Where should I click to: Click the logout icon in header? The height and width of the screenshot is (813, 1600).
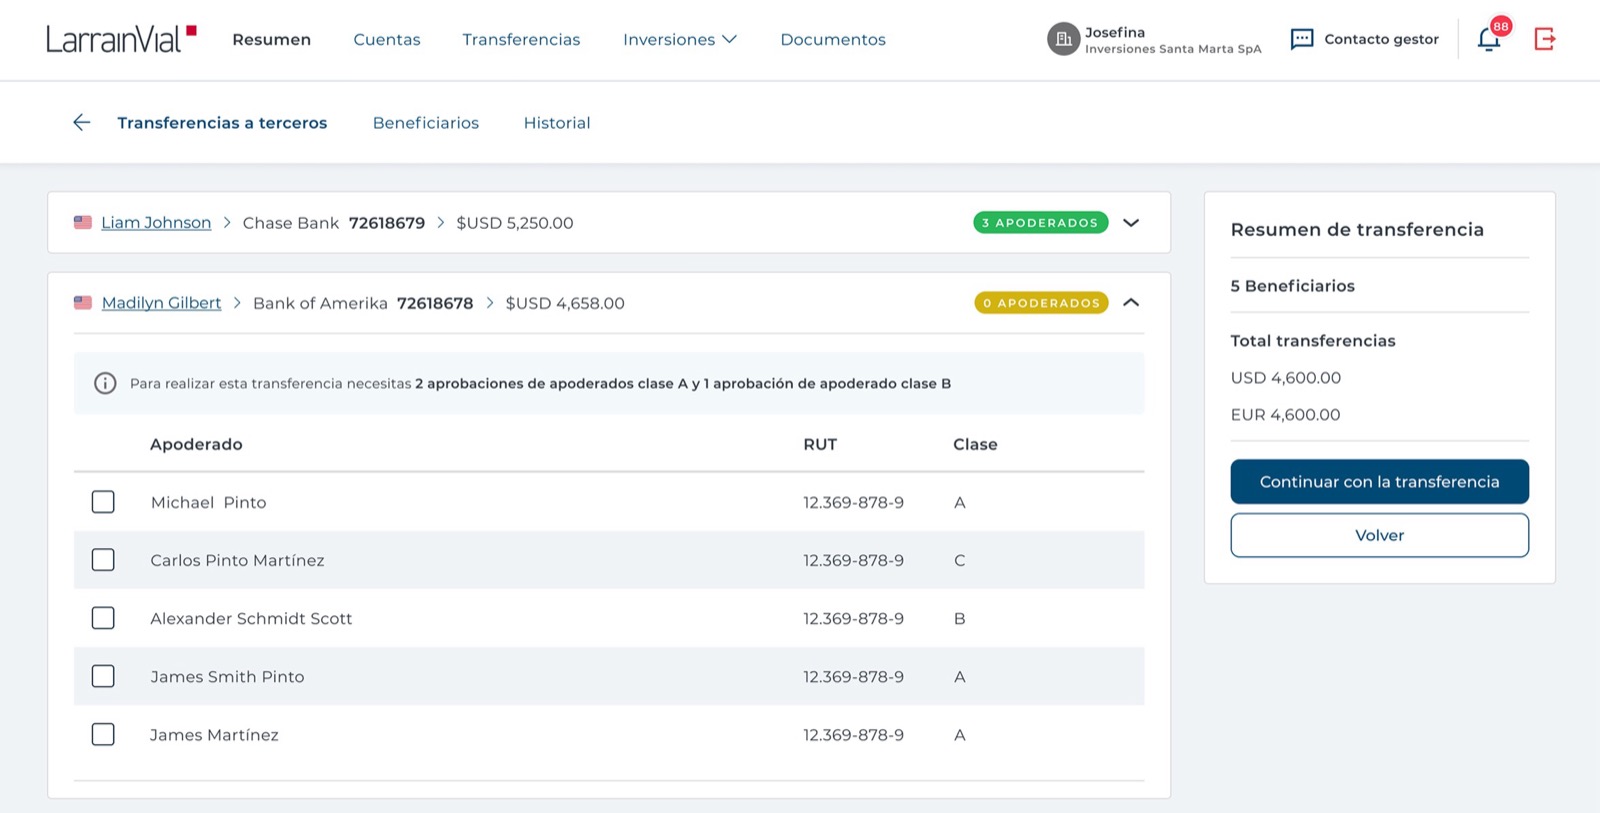tap(1545, 39)
